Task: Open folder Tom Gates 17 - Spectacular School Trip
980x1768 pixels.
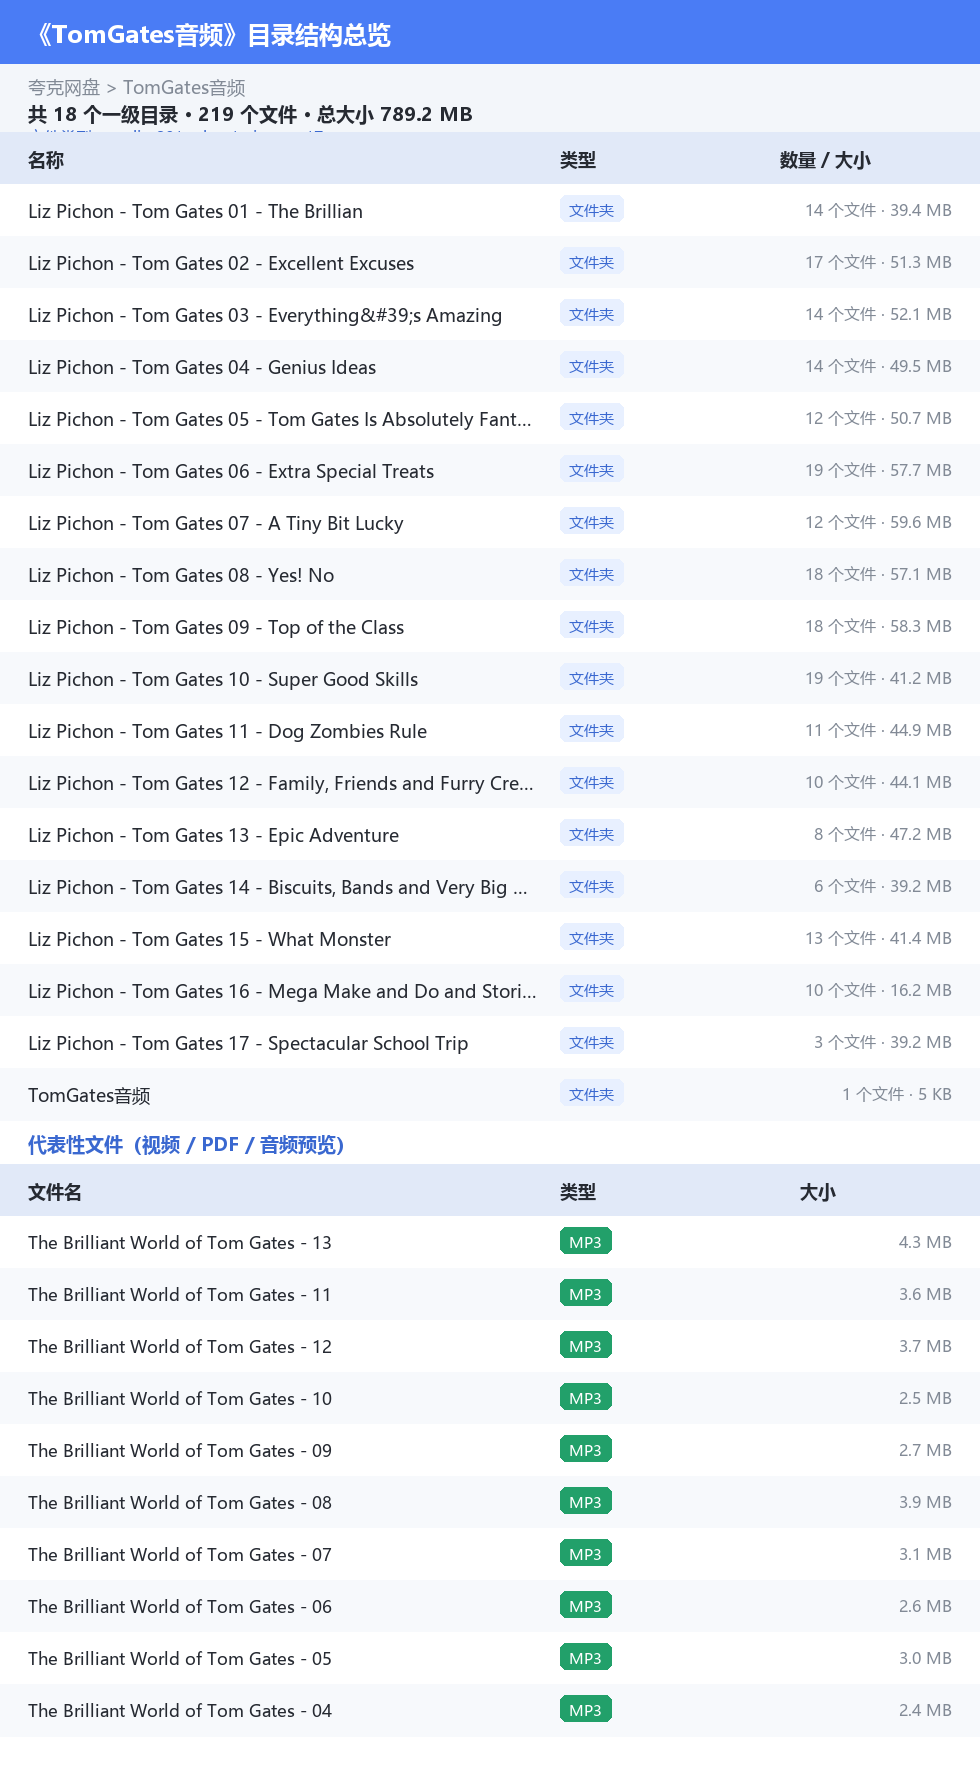Action: point(490,1043)
